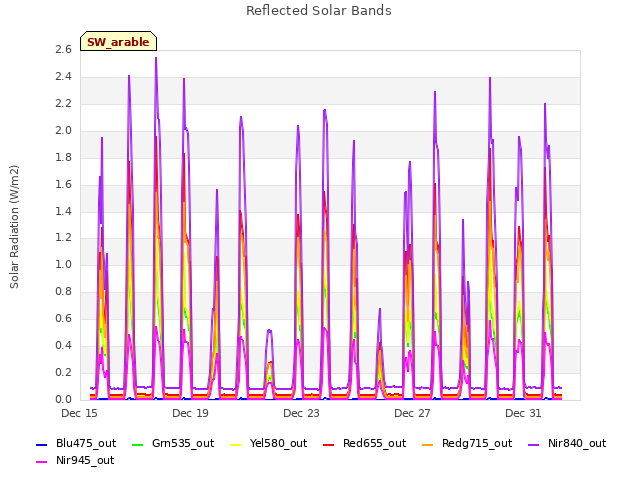Click the yellow Yel580_out legend swatch
This screenshot has height=480, width=640.
pyautogui.click(x=236, y=444)
